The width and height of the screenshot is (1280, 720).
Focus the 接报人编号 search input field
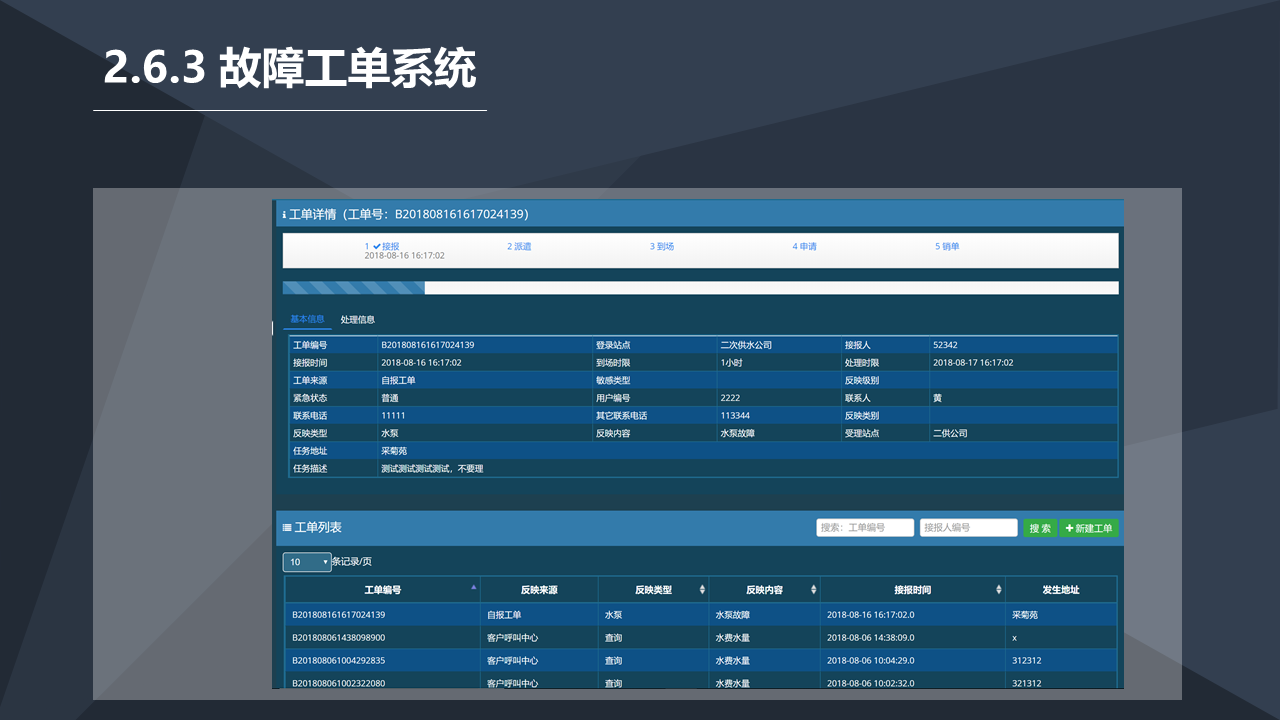(x=968, y=528)
